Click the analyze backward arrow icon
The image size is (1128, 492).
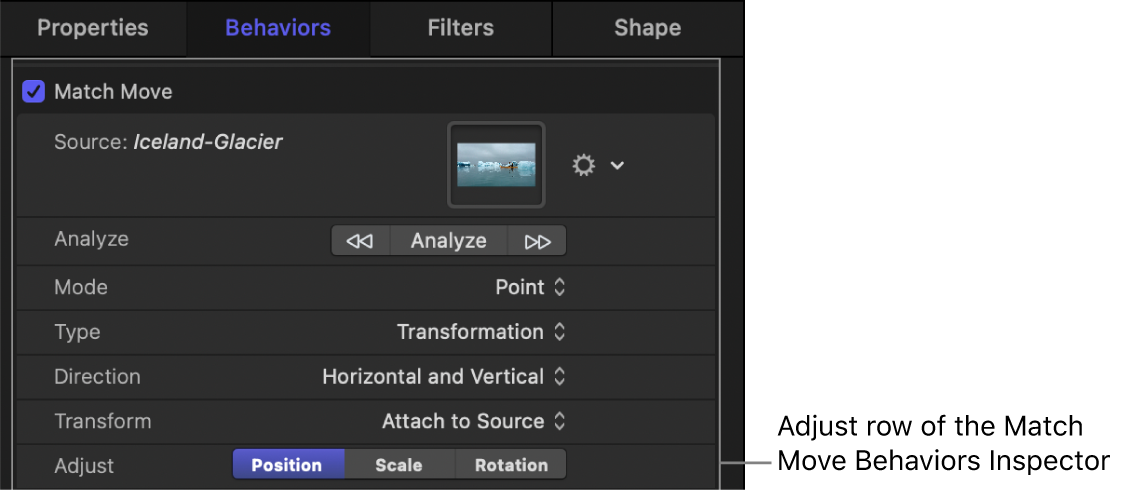point(360,241)
